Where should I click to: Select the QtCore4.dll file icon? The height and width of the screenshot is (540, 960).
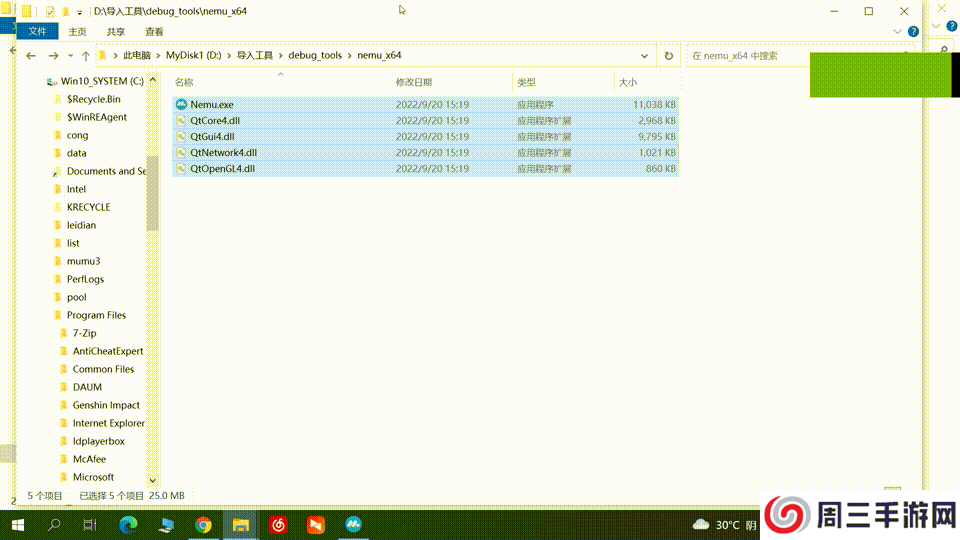tap(181, 120)
